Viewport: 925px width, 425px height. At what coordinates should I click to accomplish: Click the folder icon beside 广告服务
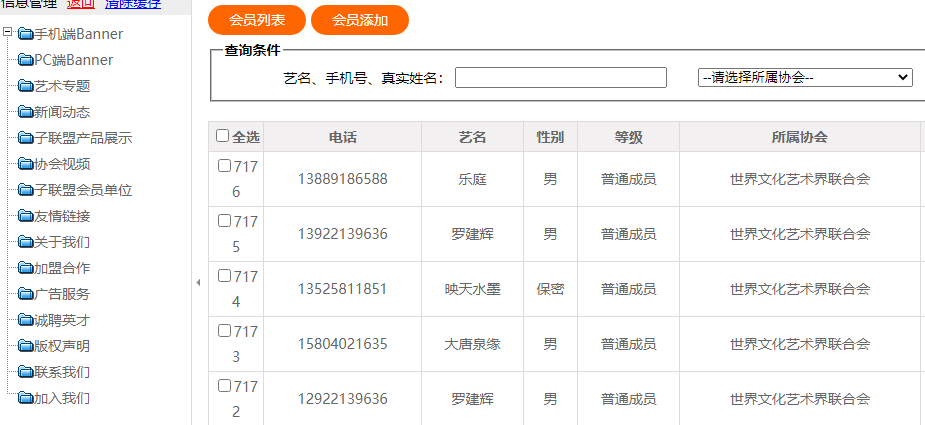[25, 294]
